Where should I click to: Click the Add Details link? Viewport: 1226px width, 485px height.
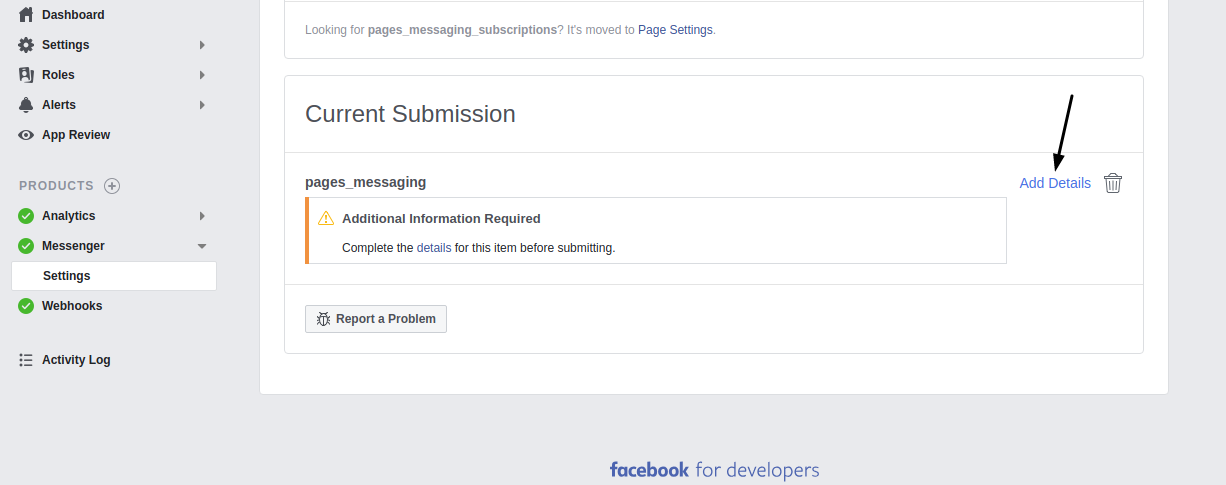tap(1055, 183)
